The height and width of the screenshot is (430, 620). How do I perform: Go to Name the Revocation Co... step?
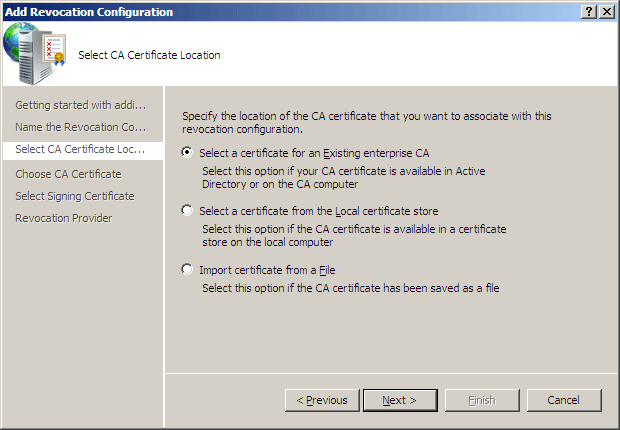click(81, 127)
